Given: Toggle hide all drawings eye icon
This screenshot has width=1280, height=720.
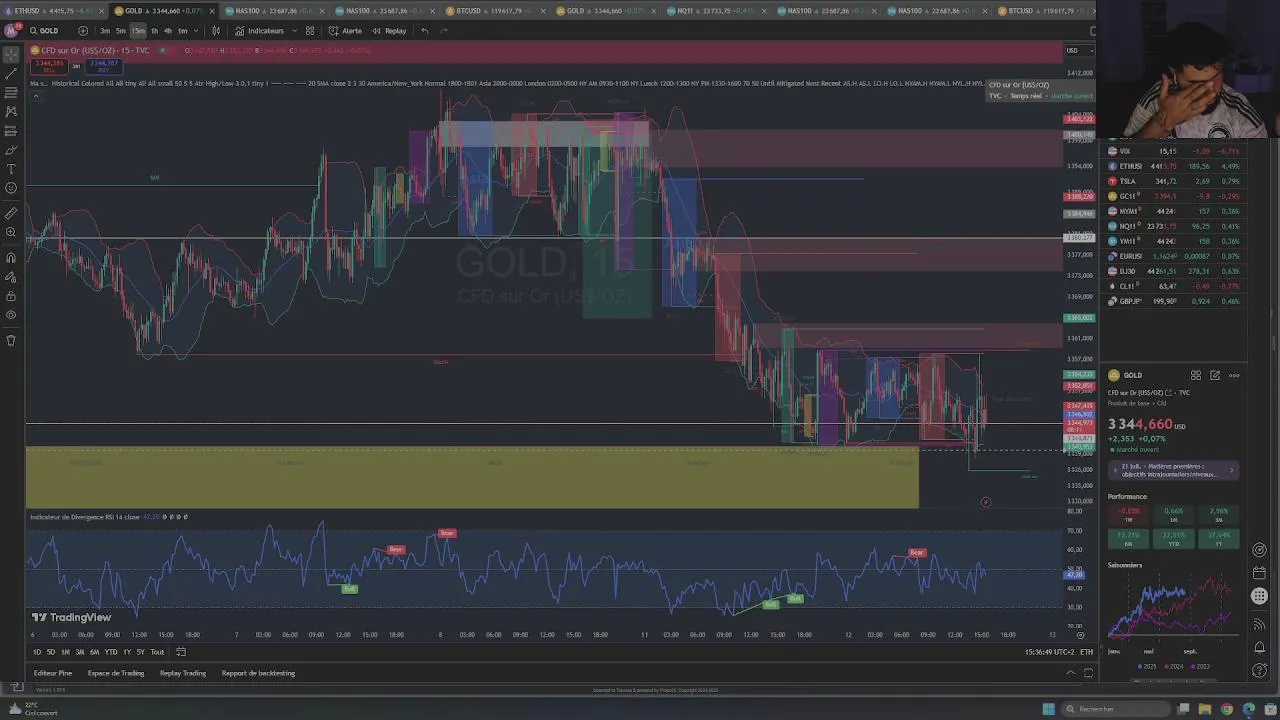Looking at the screenshot, I should (11, 315).
